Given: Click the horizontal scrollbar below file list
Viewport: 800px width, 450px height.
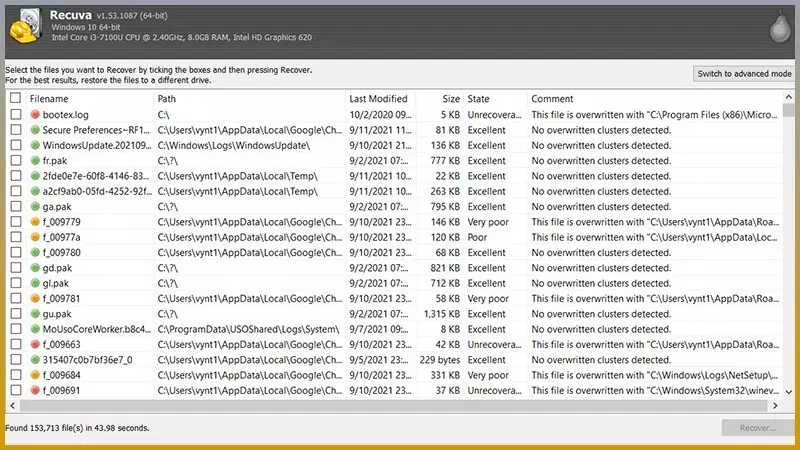Looking at the screenshot, I should point(390,405).
